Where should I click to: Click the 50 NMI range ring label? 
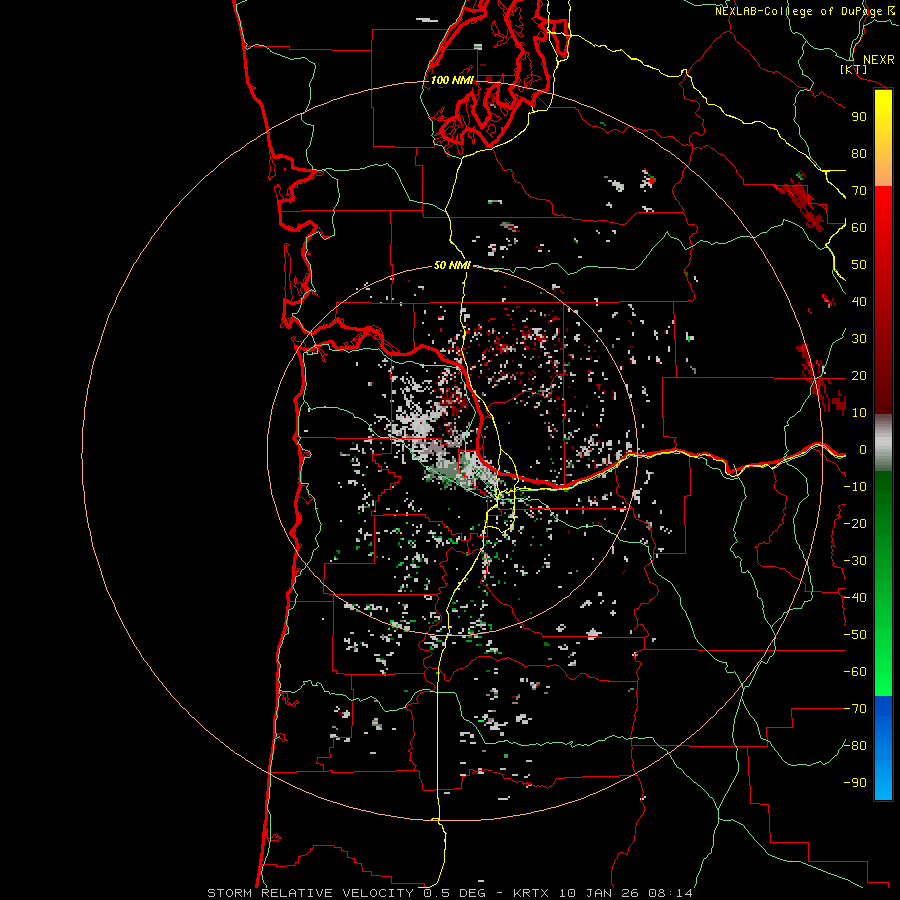452,265
